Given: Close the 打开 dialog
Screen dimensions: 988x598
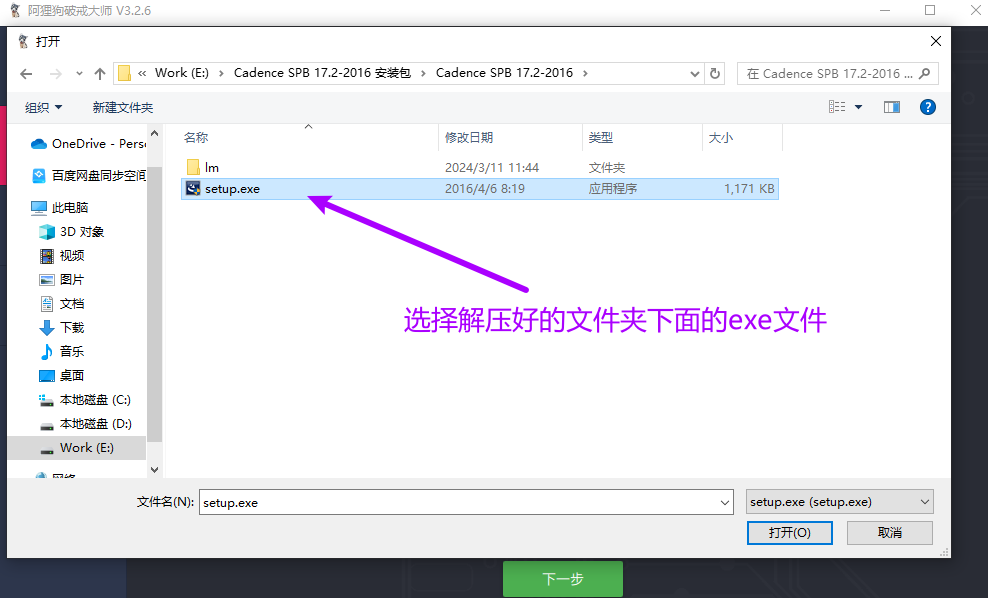Looking at the screenshot, I should point(936,41).
